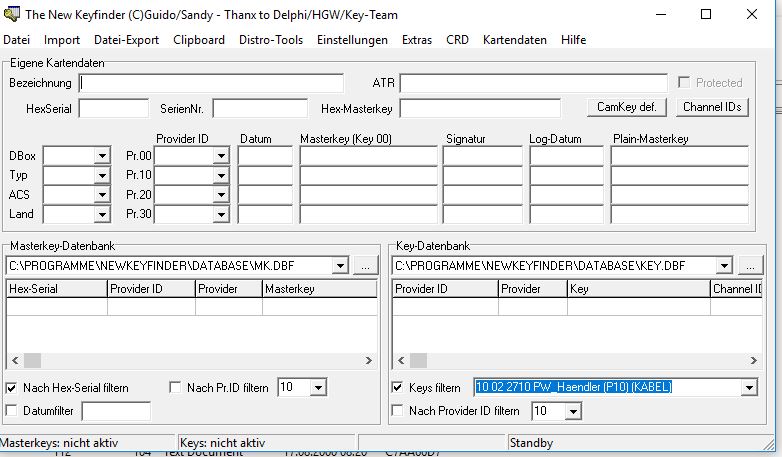Viewport: 782px width, 457px height.
Task: Click browse button next to MK.DBF path
Action: pos(365,266)
